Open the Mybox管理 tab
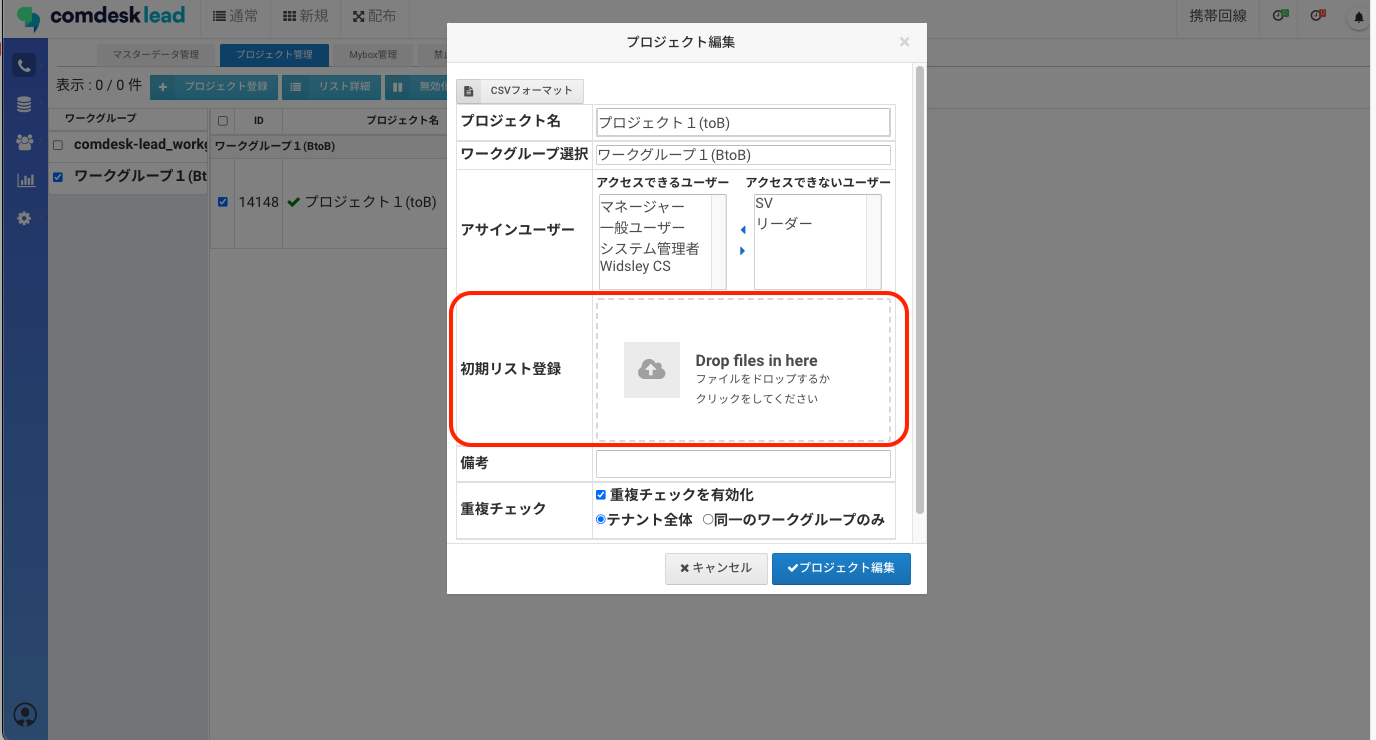This screenshot has width=1376, height=740. coord(373,54)
